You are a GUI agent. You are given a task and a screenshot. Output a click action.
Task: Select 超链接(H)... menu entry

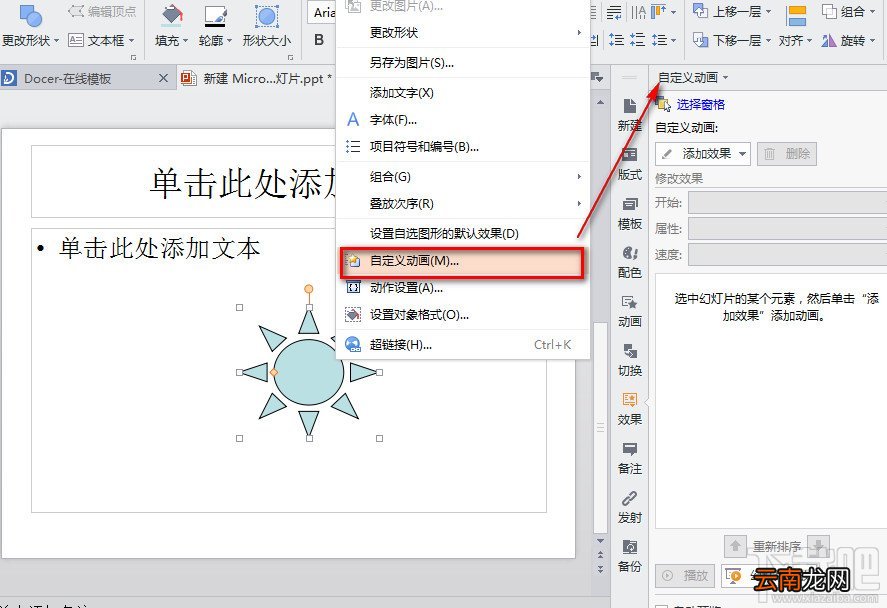463,344
